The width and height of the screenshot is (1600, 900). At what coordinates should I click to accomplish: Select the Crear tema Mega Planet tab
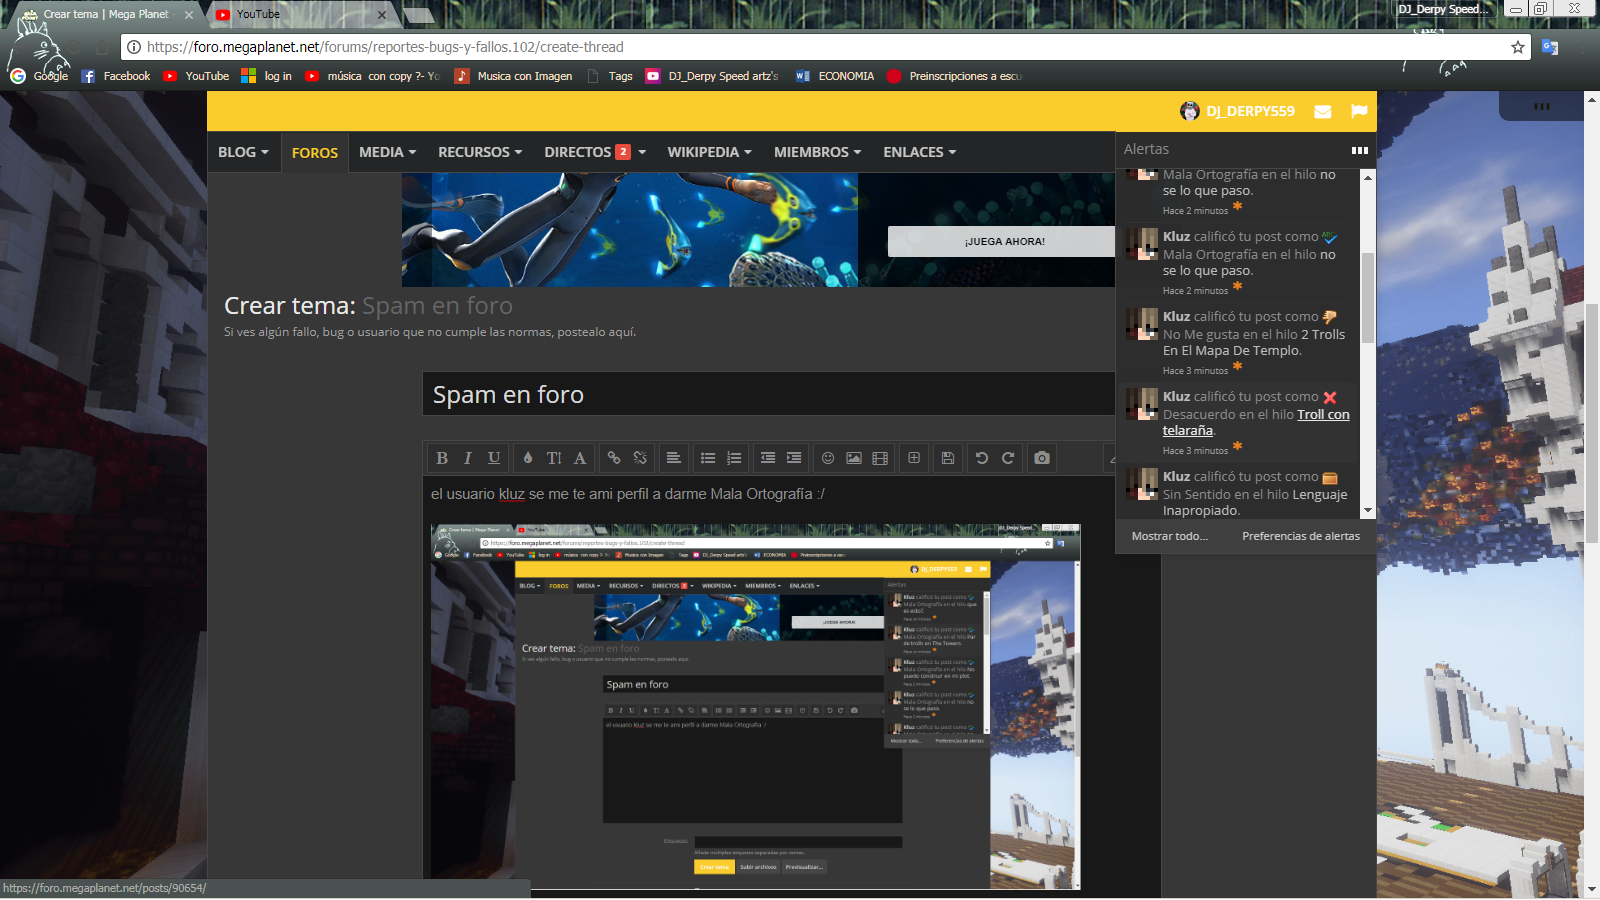click(x=105, y=14)
